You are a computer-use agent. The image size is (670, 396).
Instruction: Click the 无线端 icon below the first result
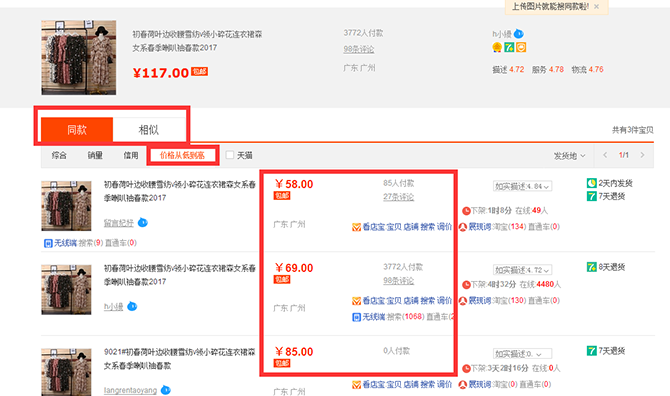[48, 243]
